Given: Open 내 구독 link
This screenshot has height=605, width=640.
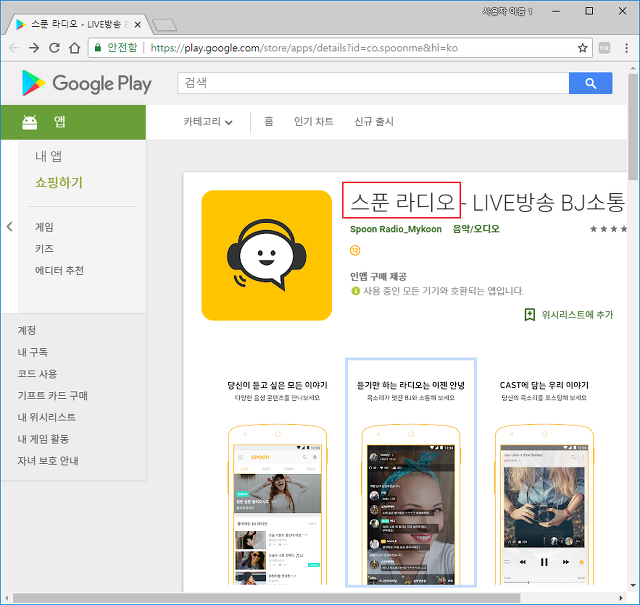Looking at the screenshot, I should tap(33, 352).
